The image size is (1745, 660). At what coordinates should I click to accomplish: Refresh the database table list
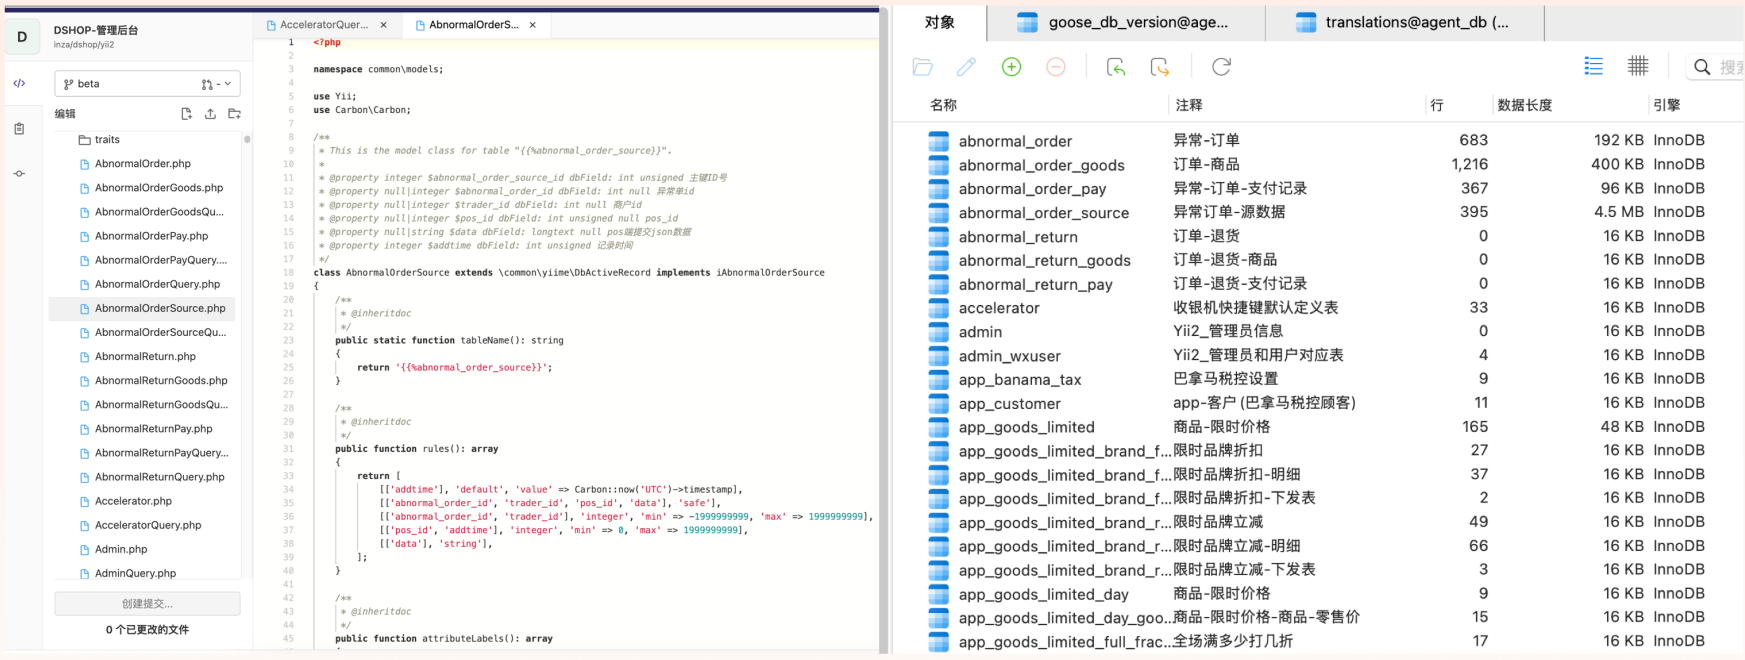coord(1221,67)
